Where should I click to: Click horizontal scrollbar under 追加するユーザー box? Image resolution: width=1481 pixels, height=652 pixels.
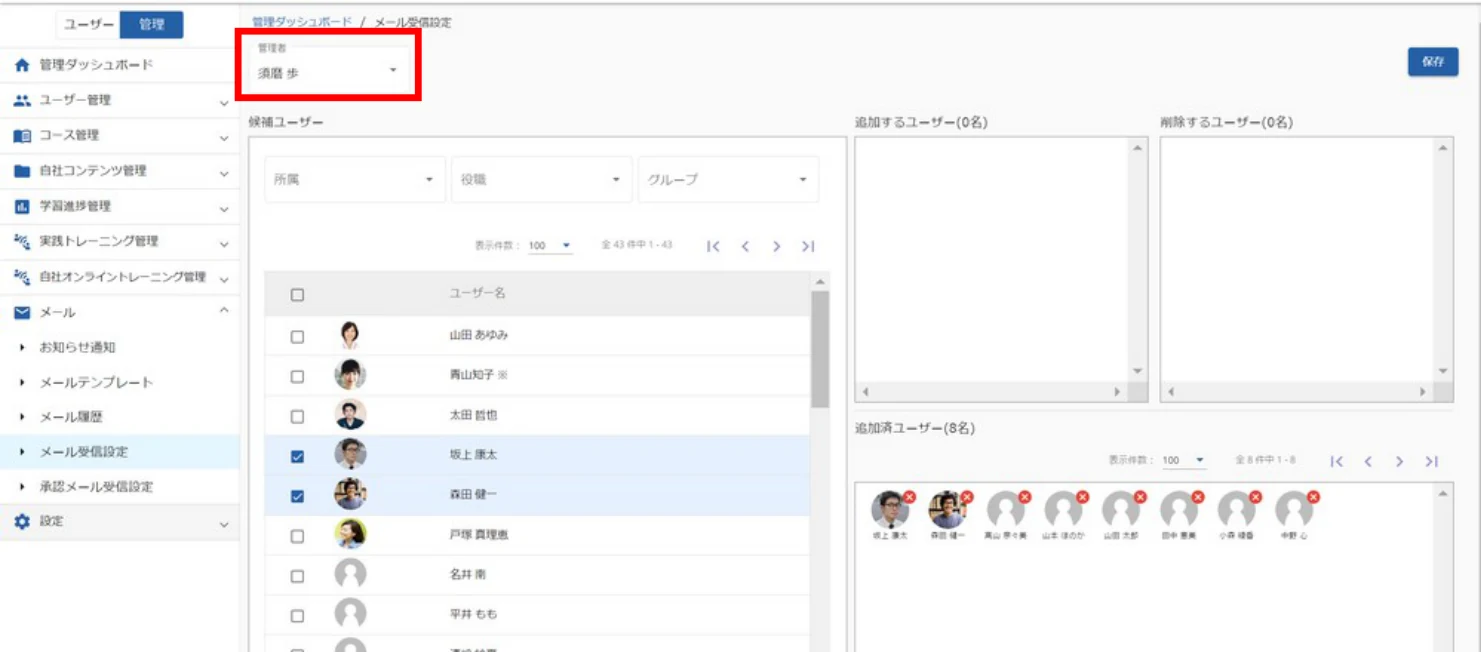992,393
